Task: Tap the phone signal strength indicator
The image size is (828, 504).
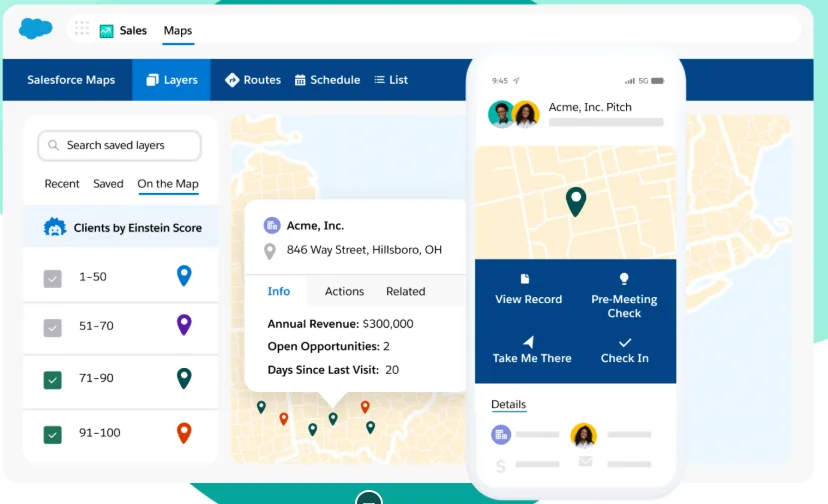Action: pos(629,81)
